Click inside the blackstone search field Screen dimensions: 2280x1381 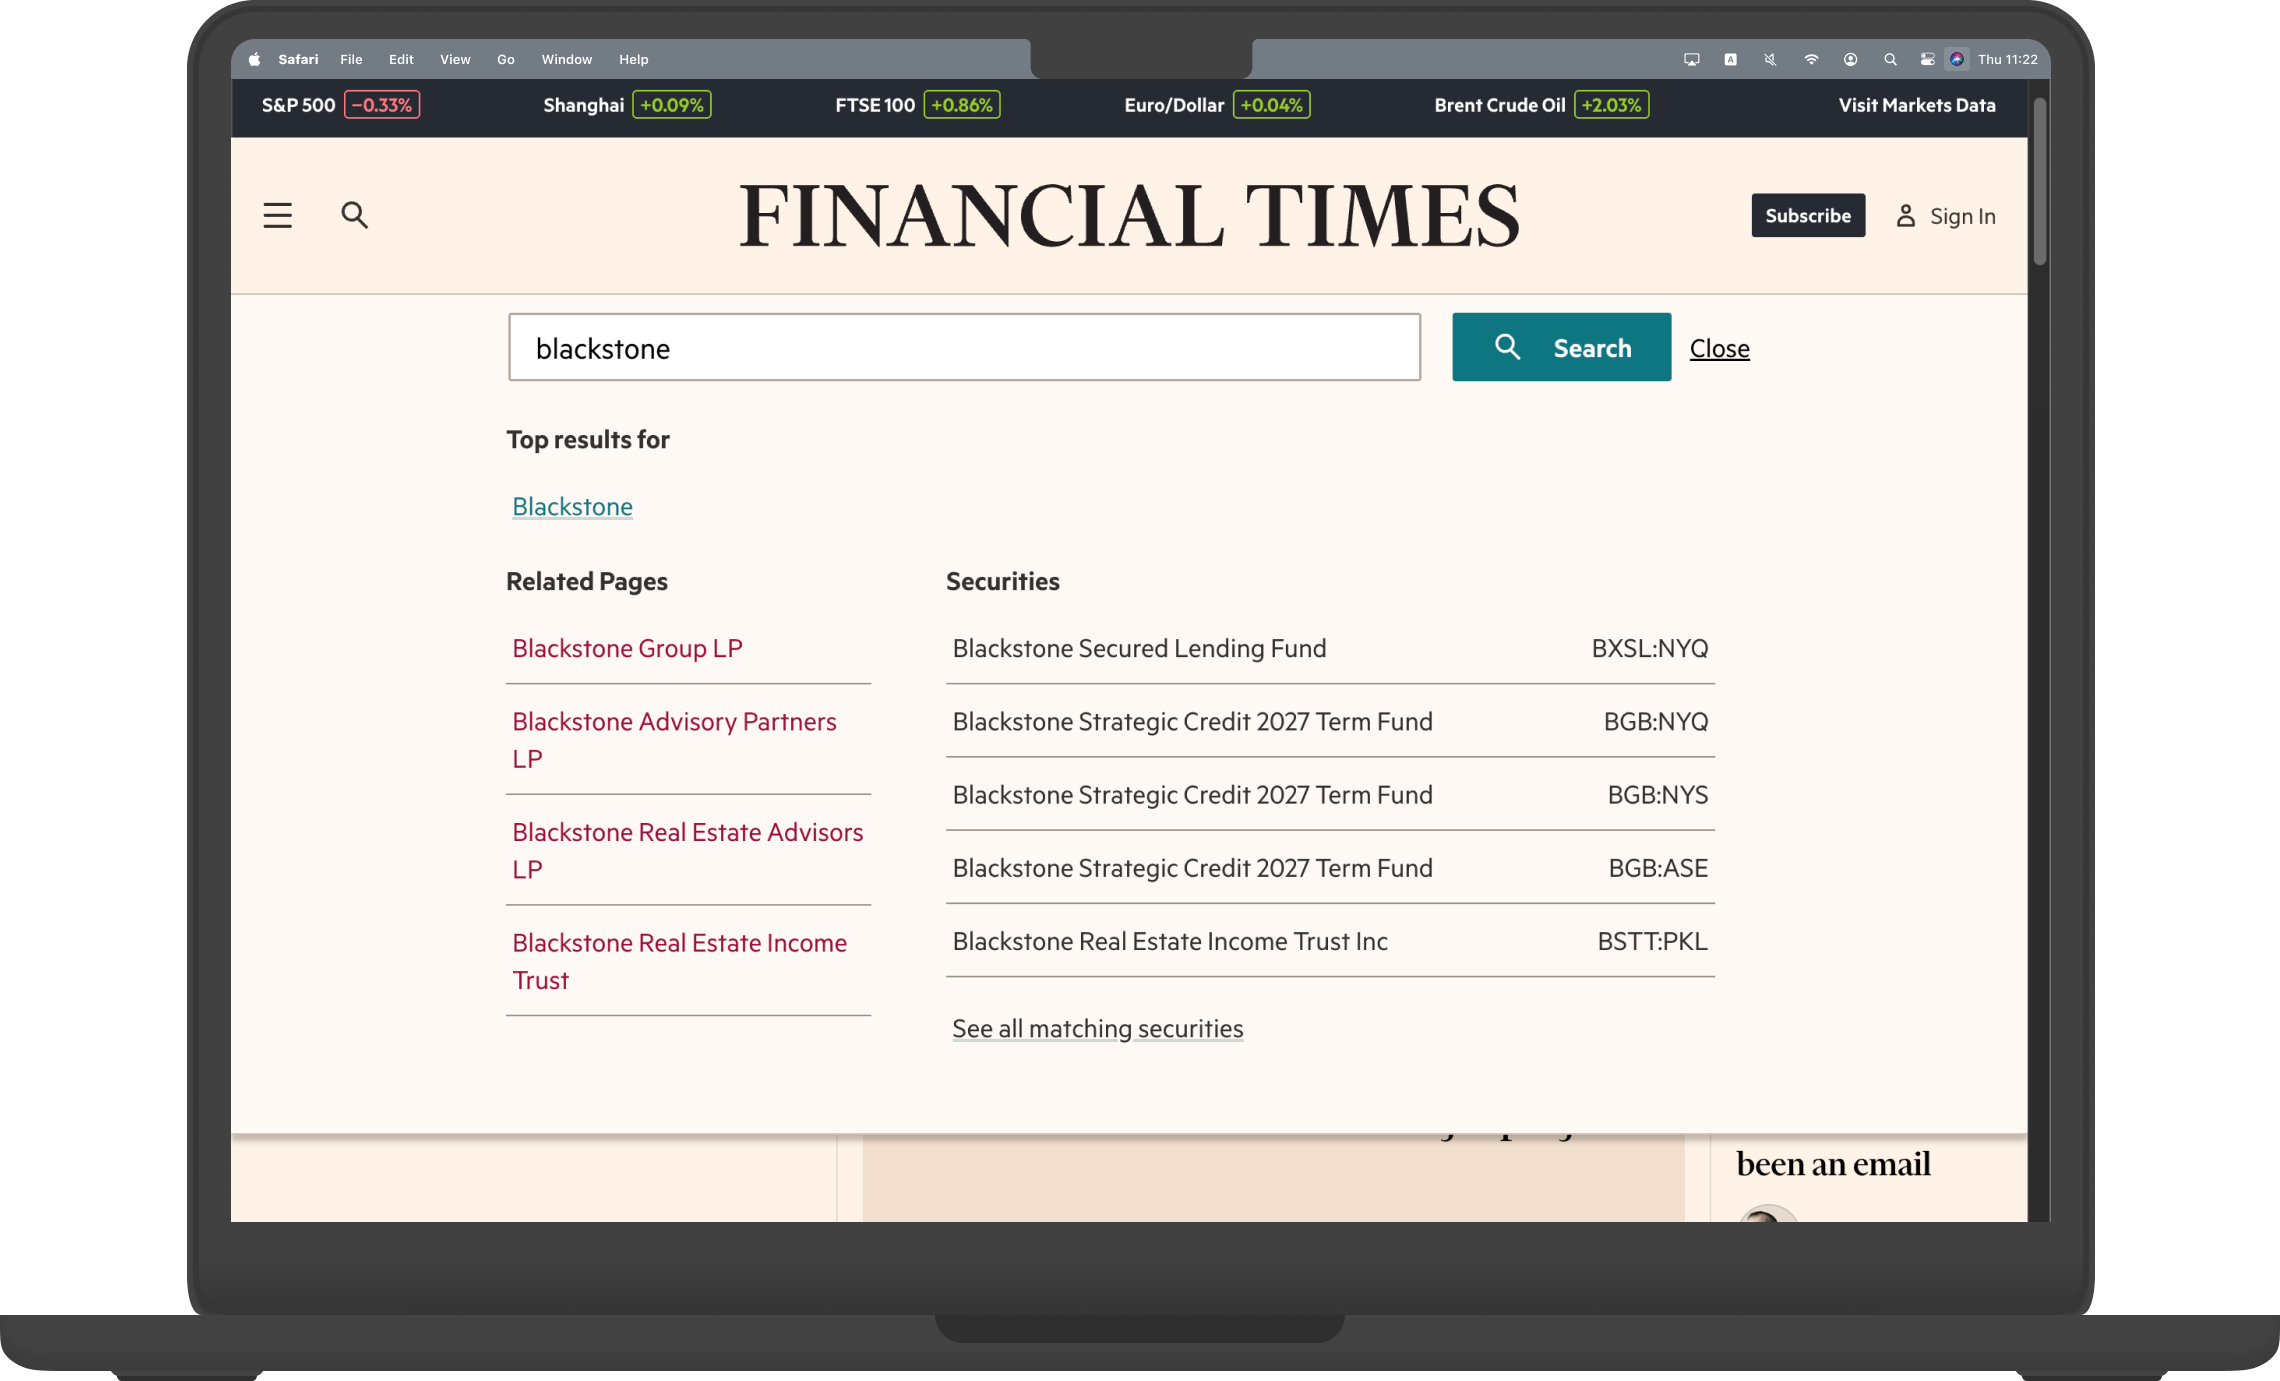coord(963,348)
